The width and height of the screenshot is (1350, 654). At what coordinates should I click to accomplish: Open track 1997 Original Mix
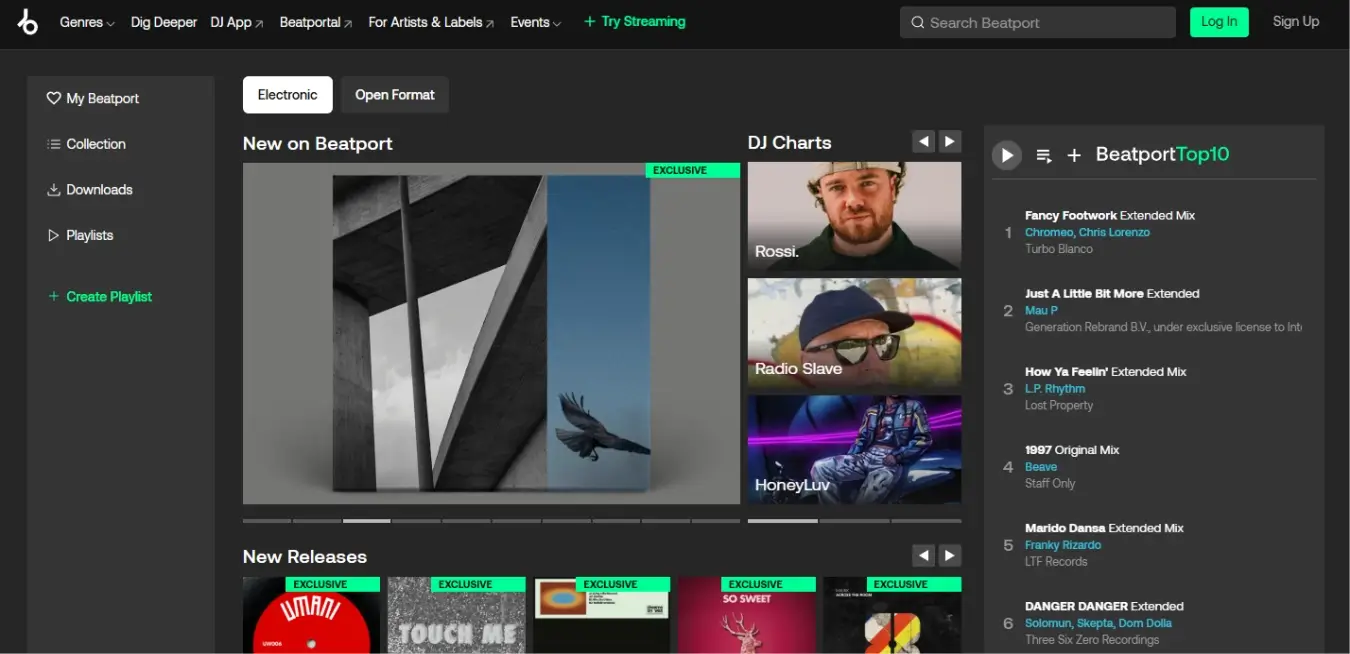[x=1072, y=450]
